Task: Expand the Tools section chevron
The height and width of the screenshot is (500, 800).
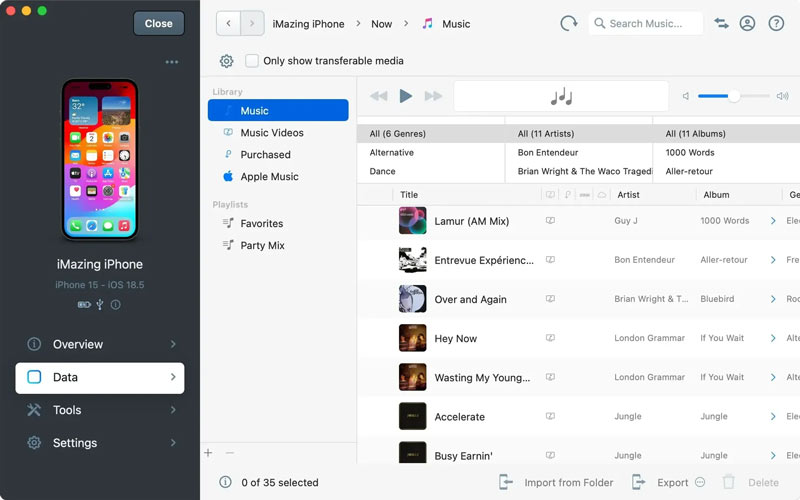Action: [173, 410]
